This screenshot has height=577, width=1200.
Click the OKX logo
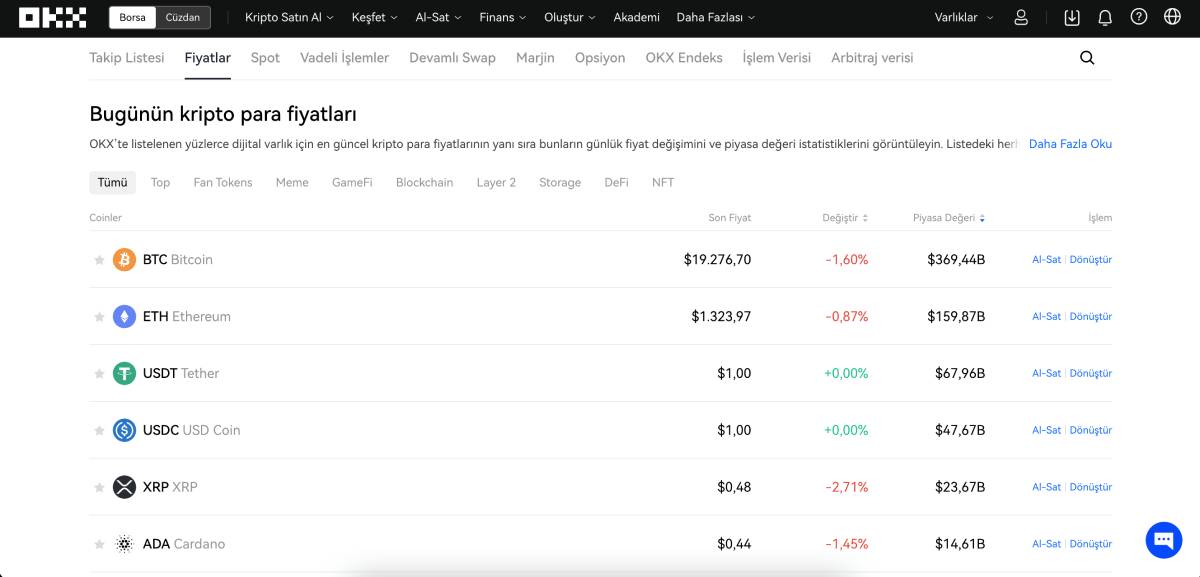tap(55, 17)
